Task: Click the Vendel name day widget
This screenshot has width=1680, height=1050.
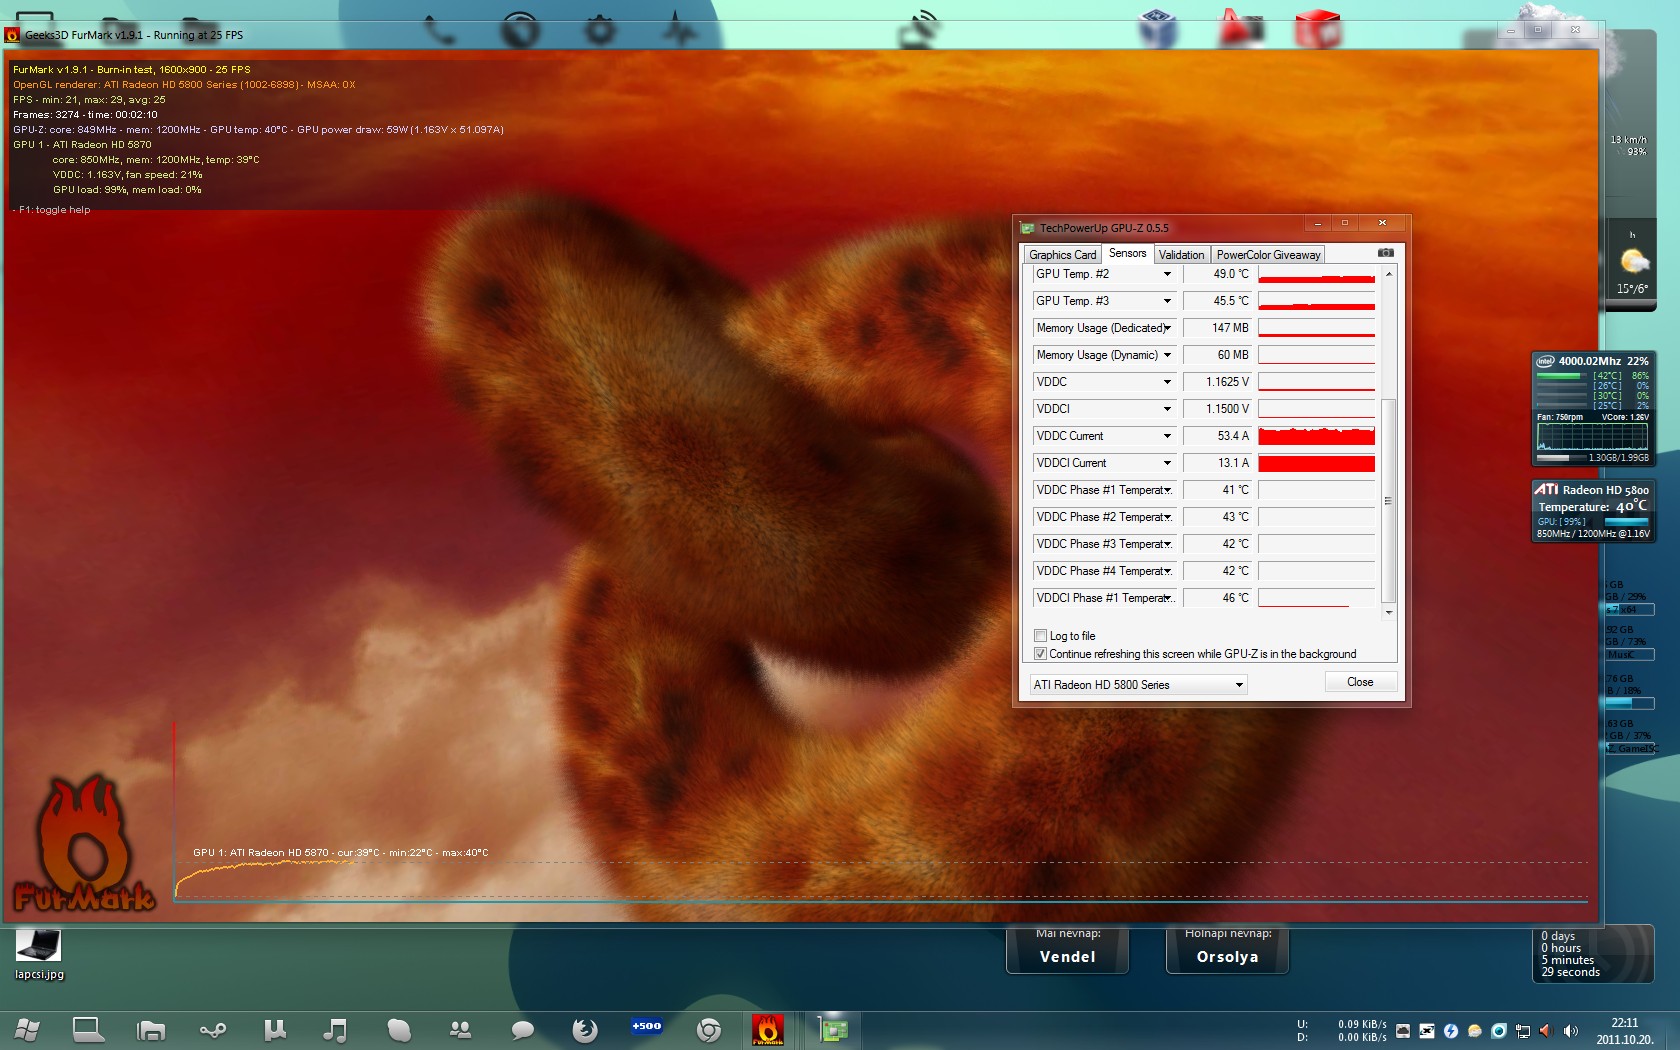Action: click(1067, 950)
